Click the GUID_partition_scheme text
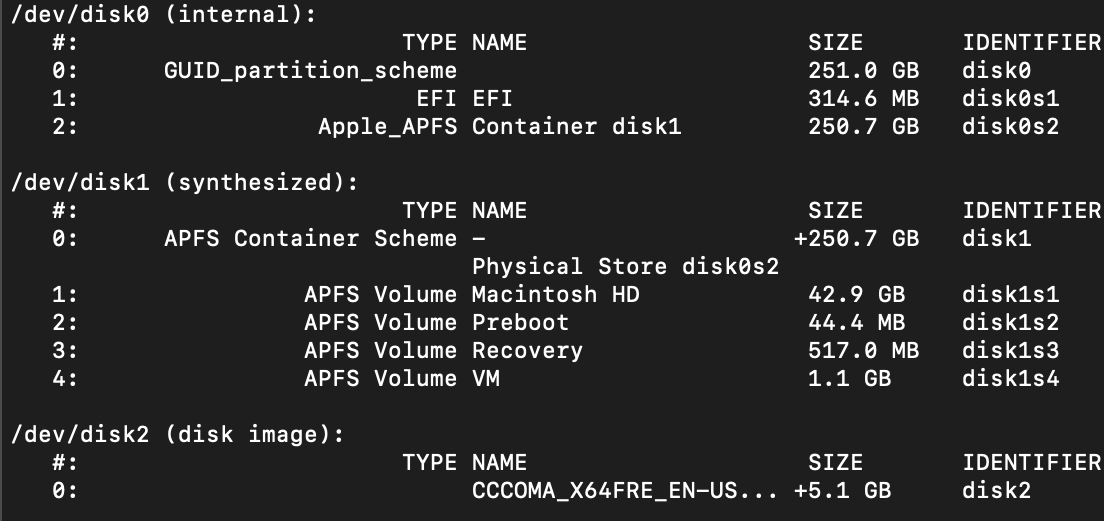 [310, 71]
